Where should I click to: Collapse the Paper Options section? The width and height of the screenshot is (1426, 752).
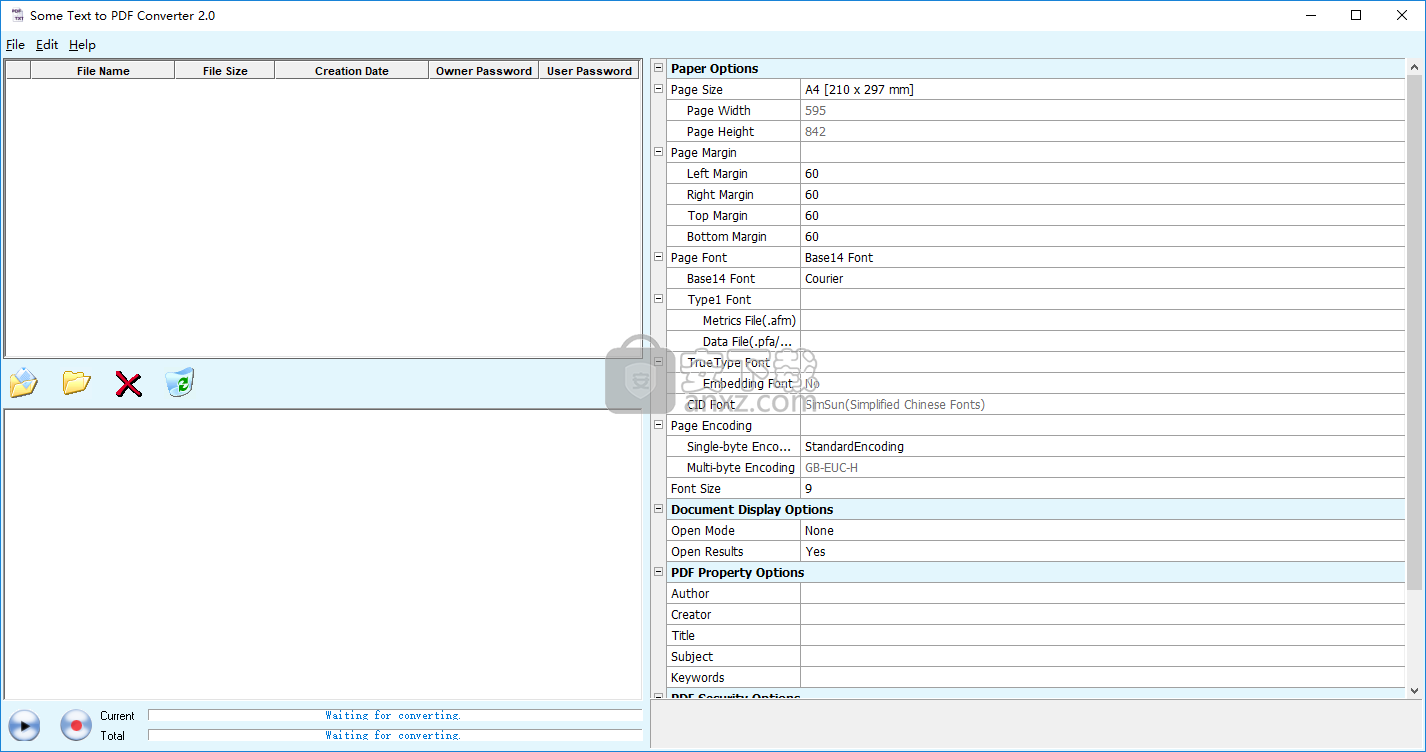[658, 68]
